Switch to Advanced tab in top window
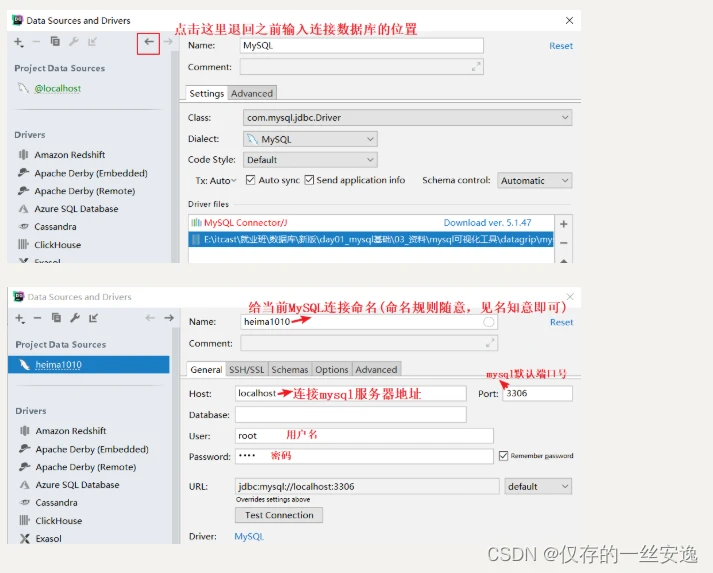The height and width of the screenshot is (573, 713). [x=252, y=93]
